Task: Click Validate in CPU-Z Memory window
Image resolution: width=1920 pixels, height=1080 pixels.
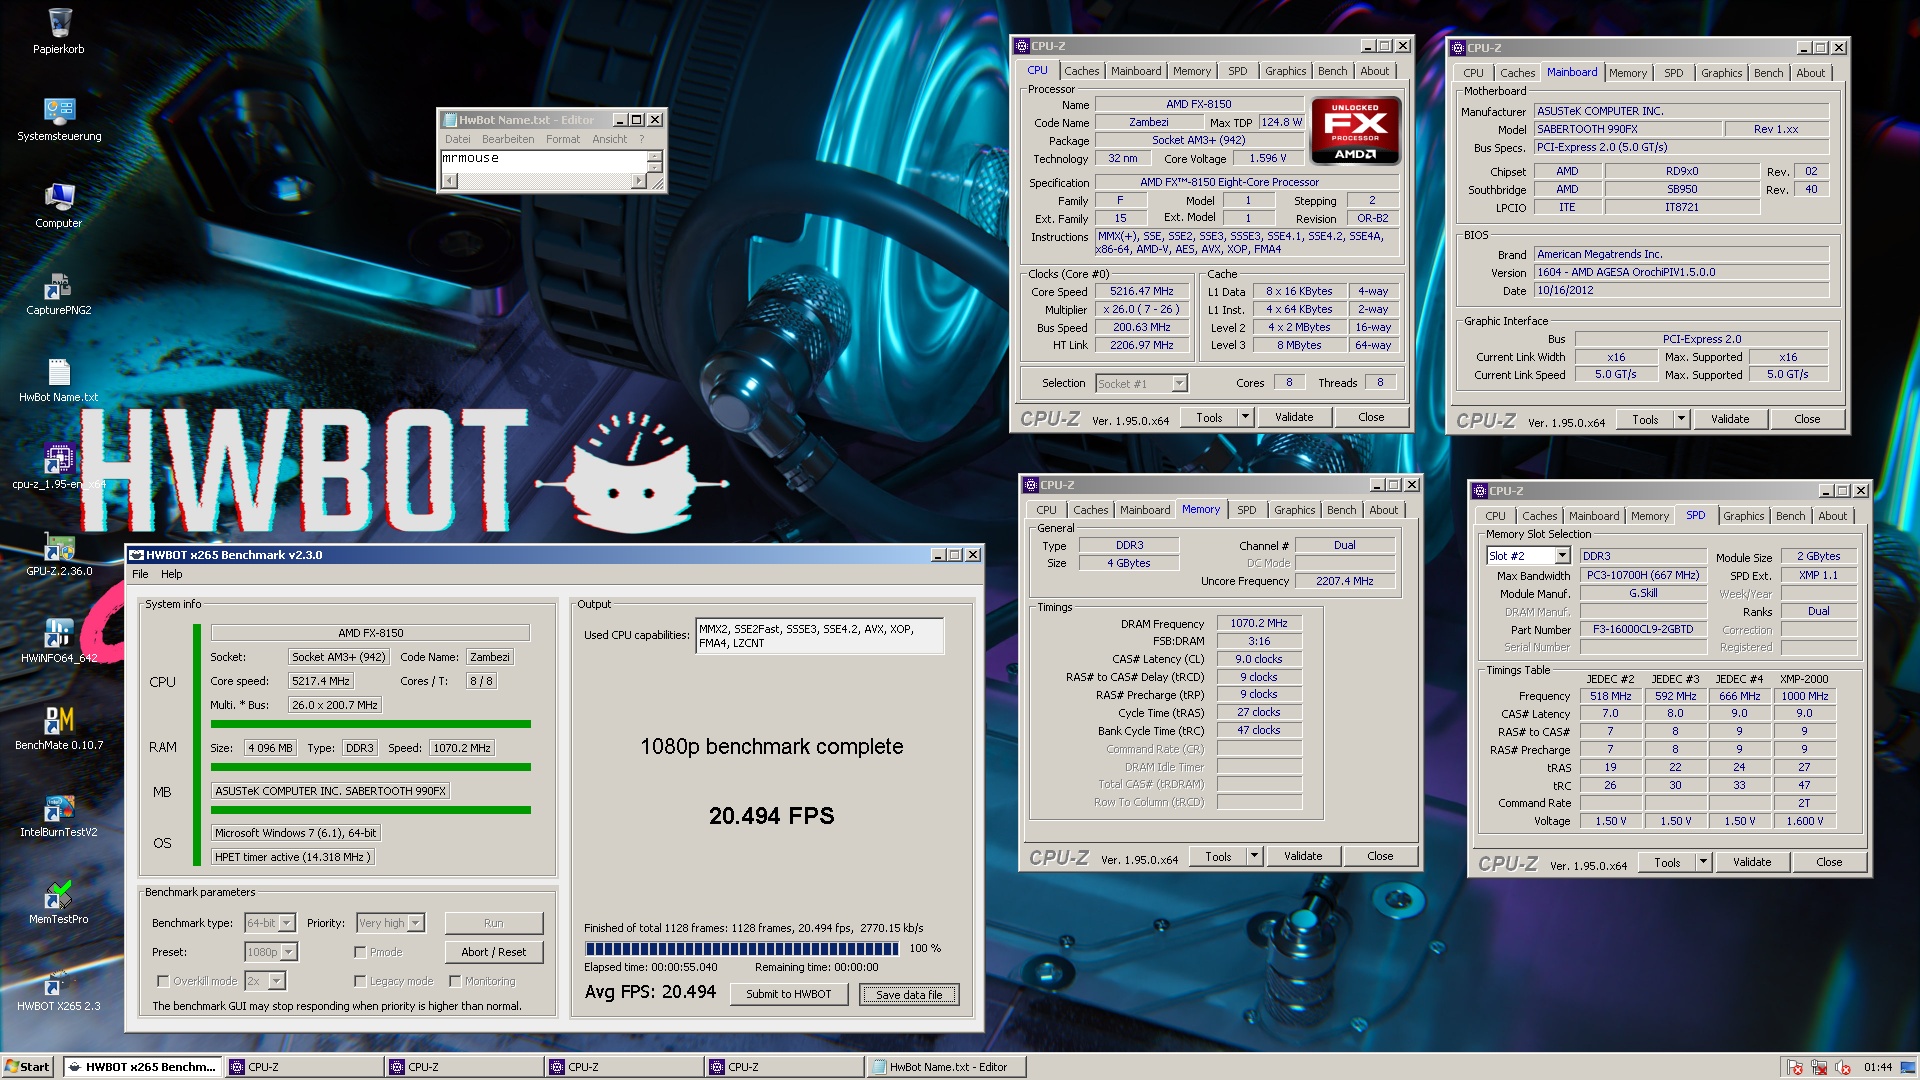Action: point(1303,856)
